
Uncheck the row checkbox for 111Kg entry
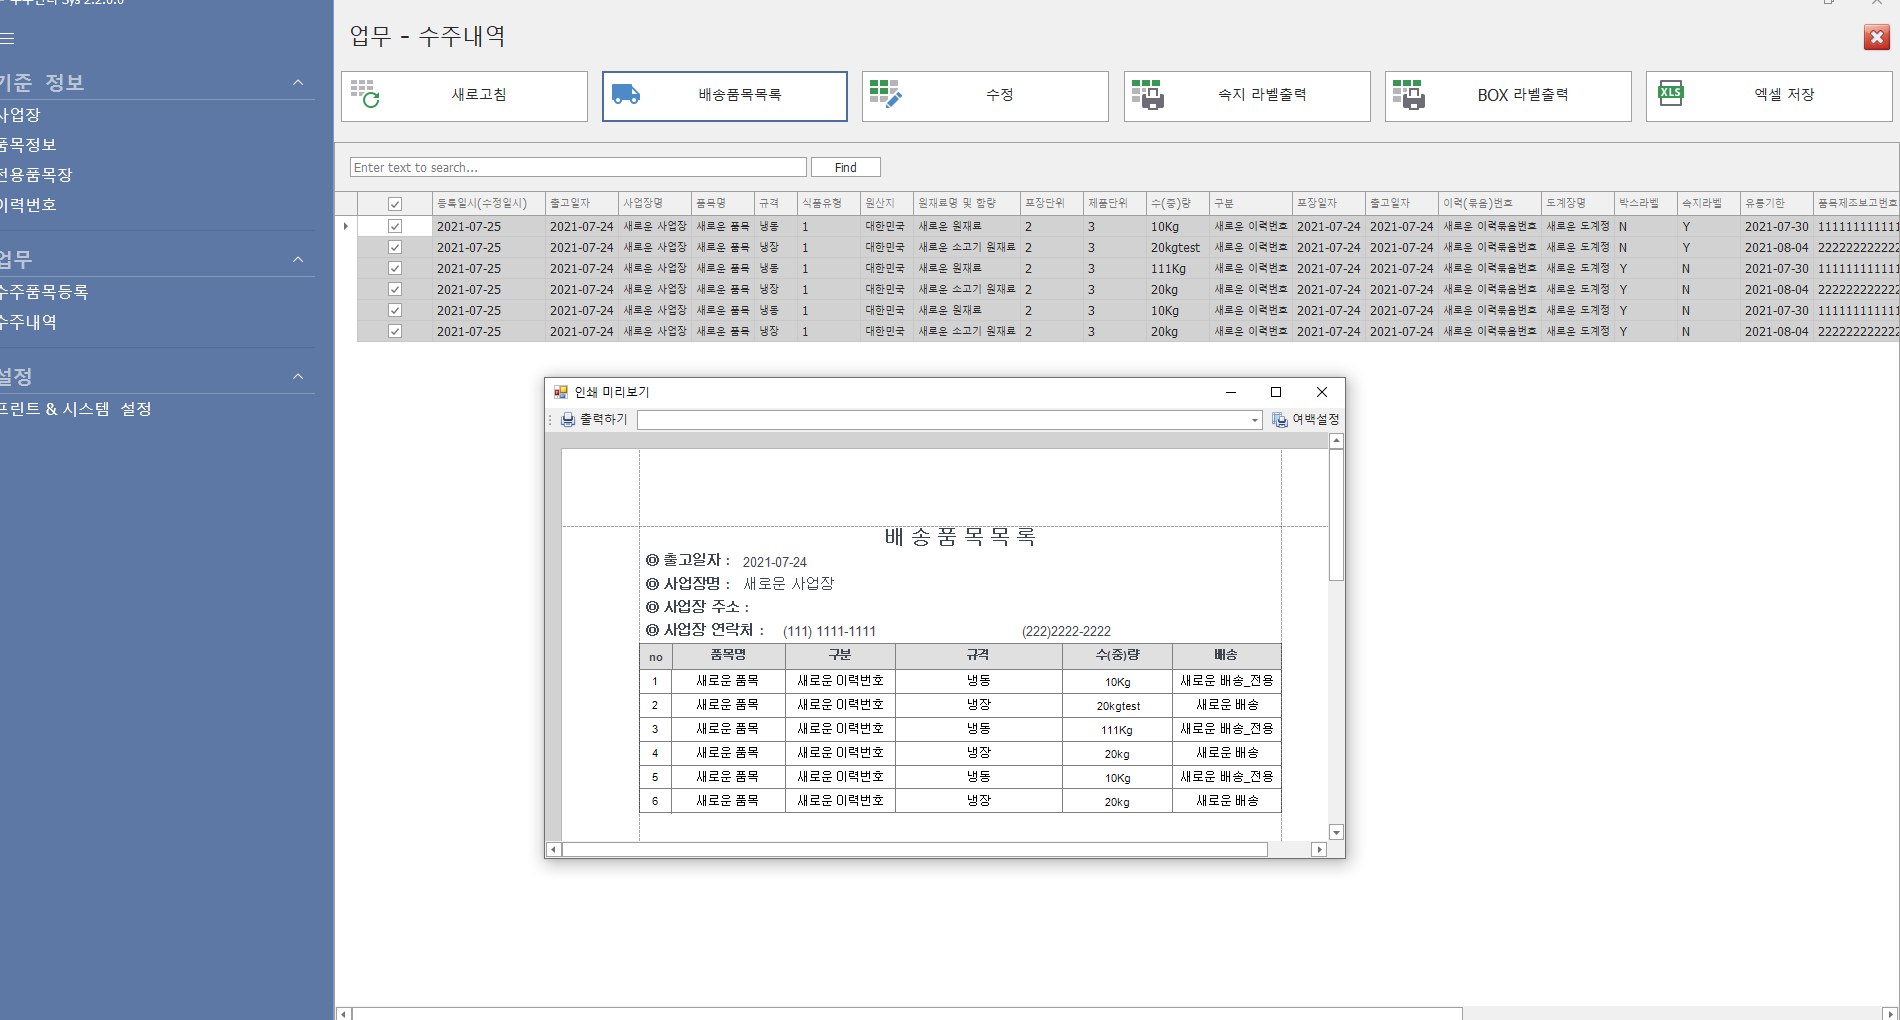click(395, 269)
